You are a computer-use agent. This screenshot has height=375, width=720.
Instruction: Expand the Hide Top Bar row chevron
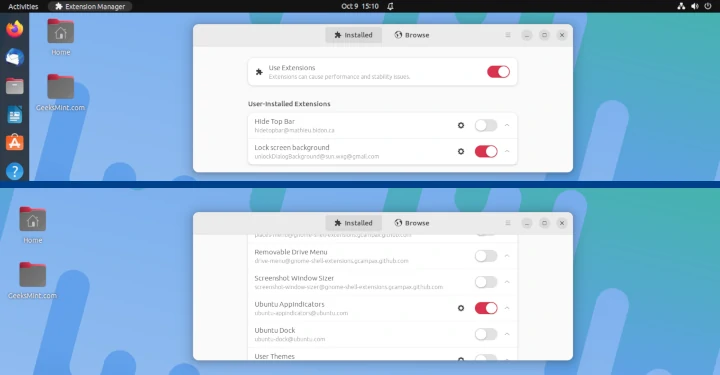pos(507,125)
